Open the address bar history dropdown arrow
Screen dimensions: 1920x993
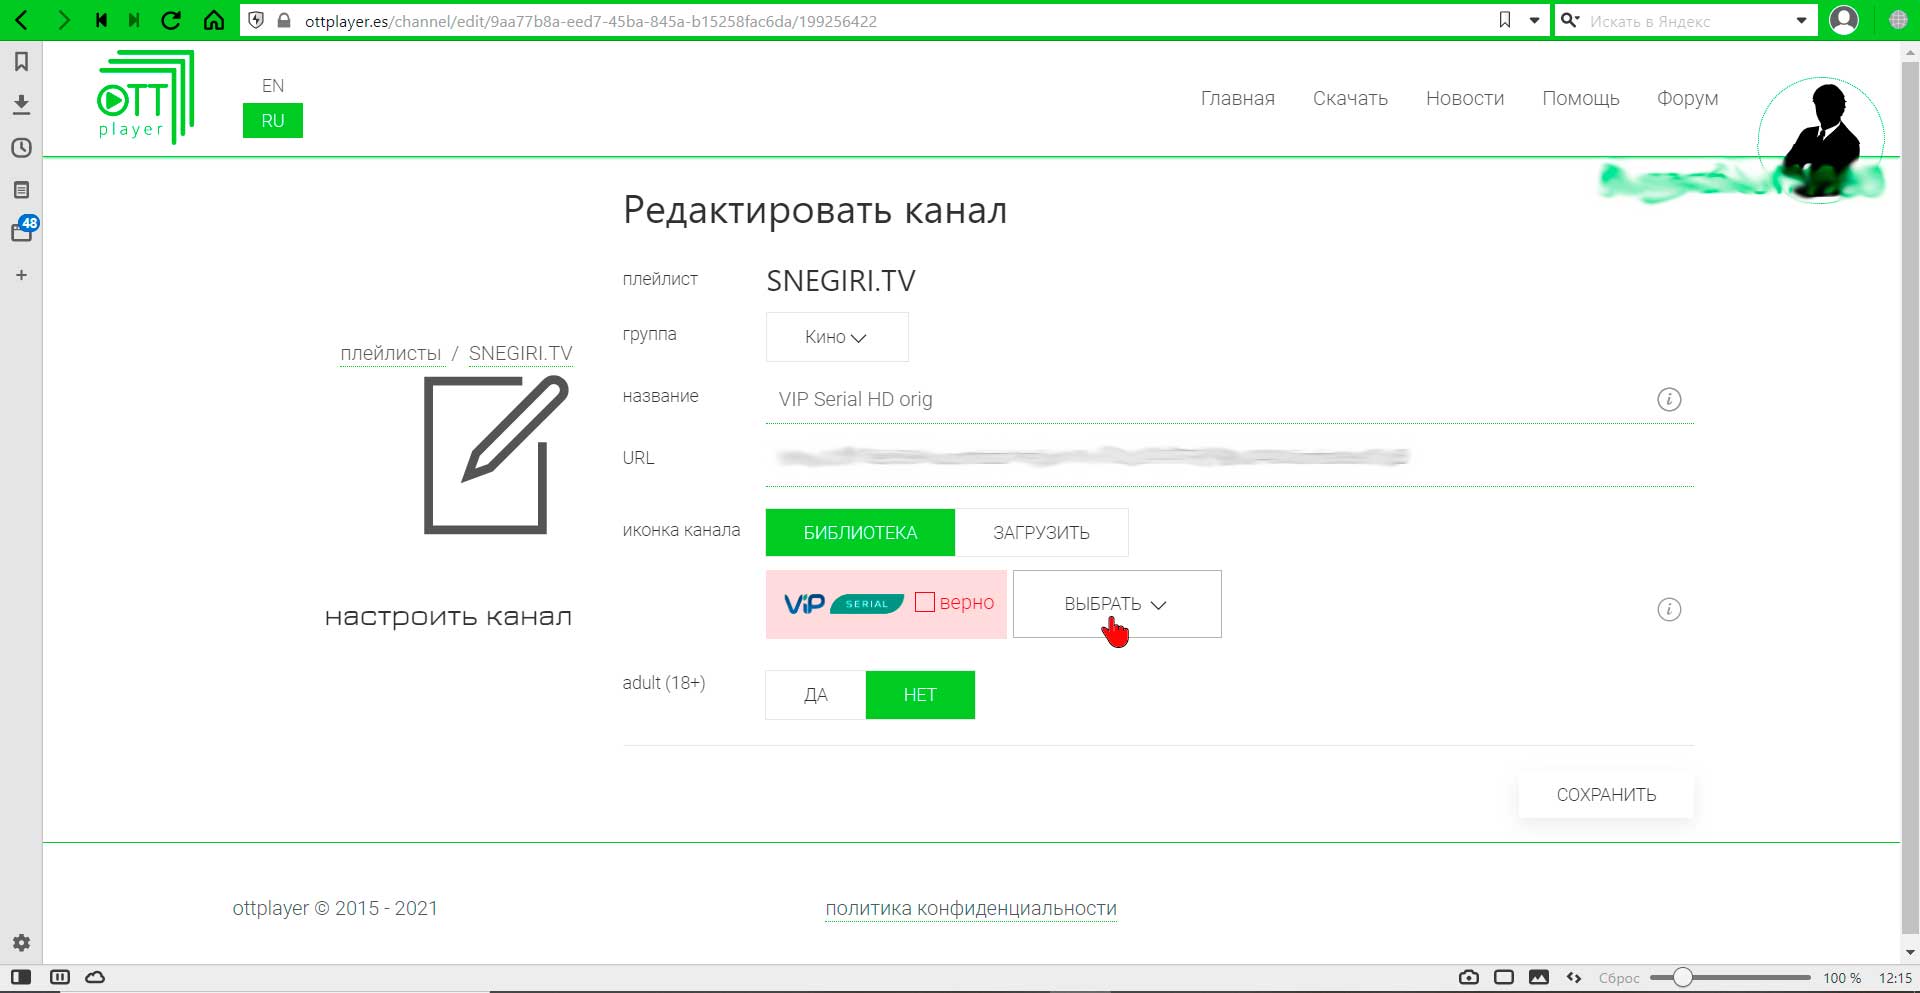pyautogui.click(x=1534, y=20)
